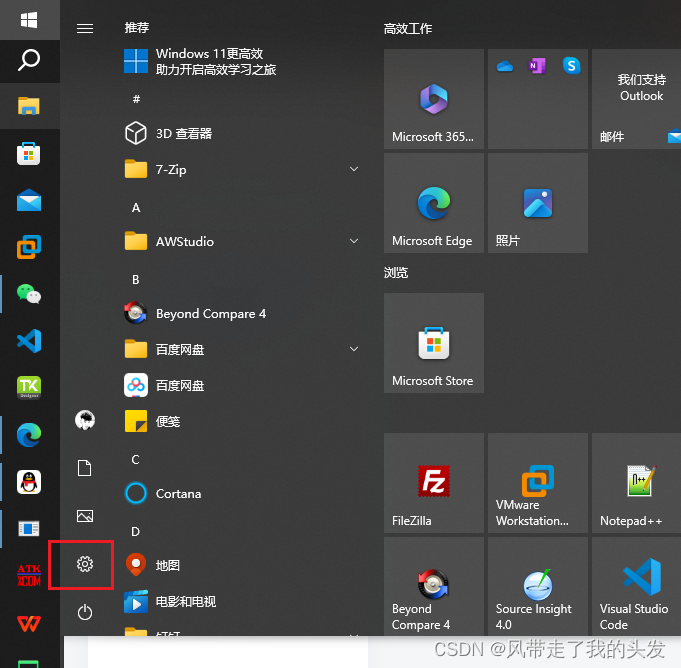This screenshot has width=681, height=668.
Task: Open the Pictures shortcut in Start sidebar
Action: (x=85, y=516)
